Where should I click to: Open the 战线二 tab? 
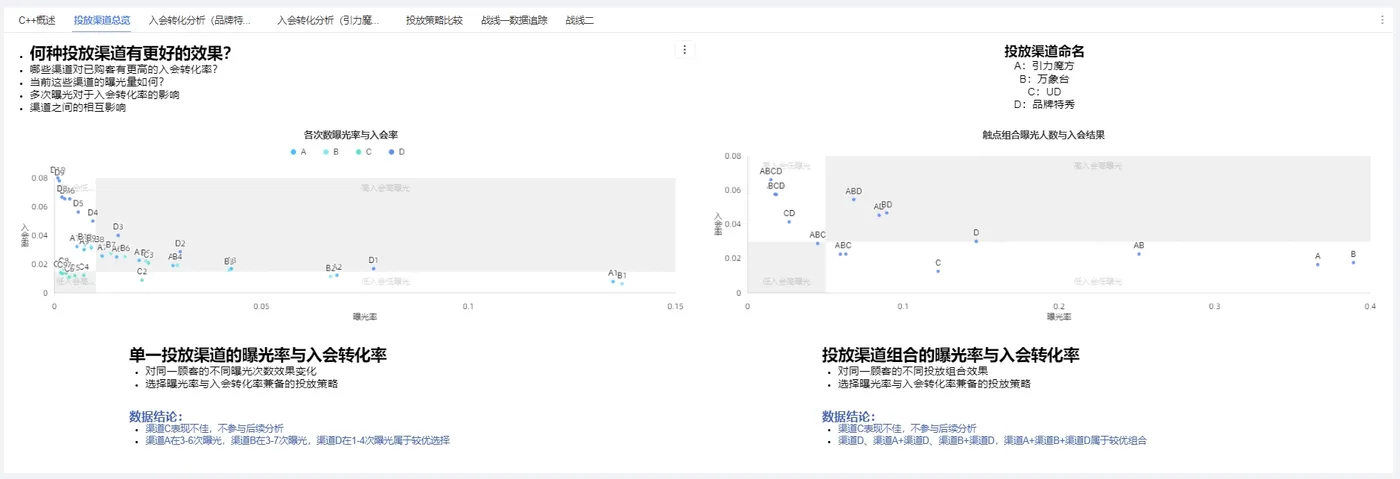[x=579, y=20]
